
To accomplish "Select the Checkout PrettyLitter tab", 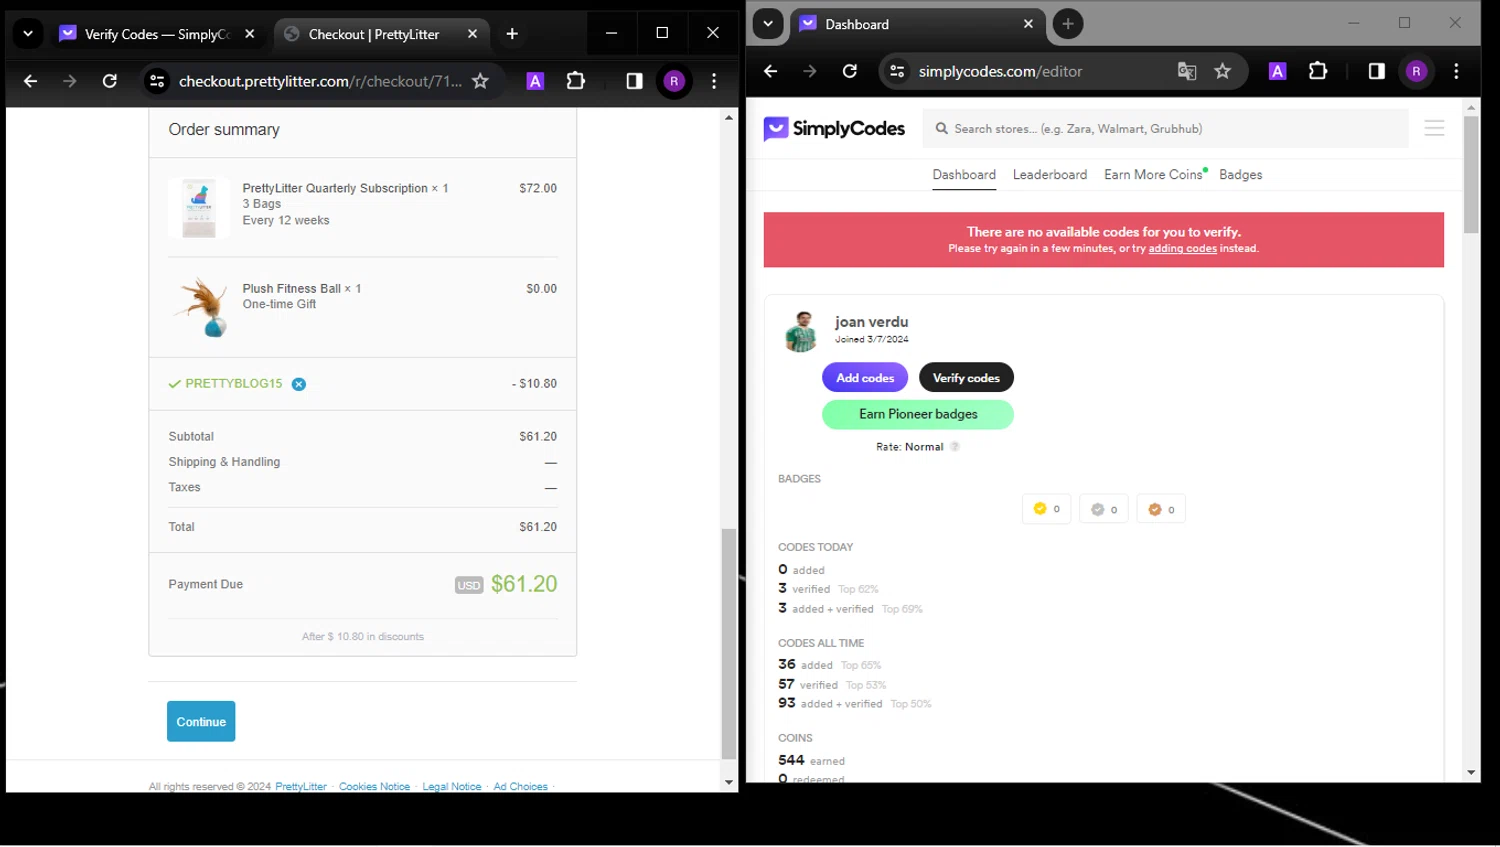I will point(381,34).
